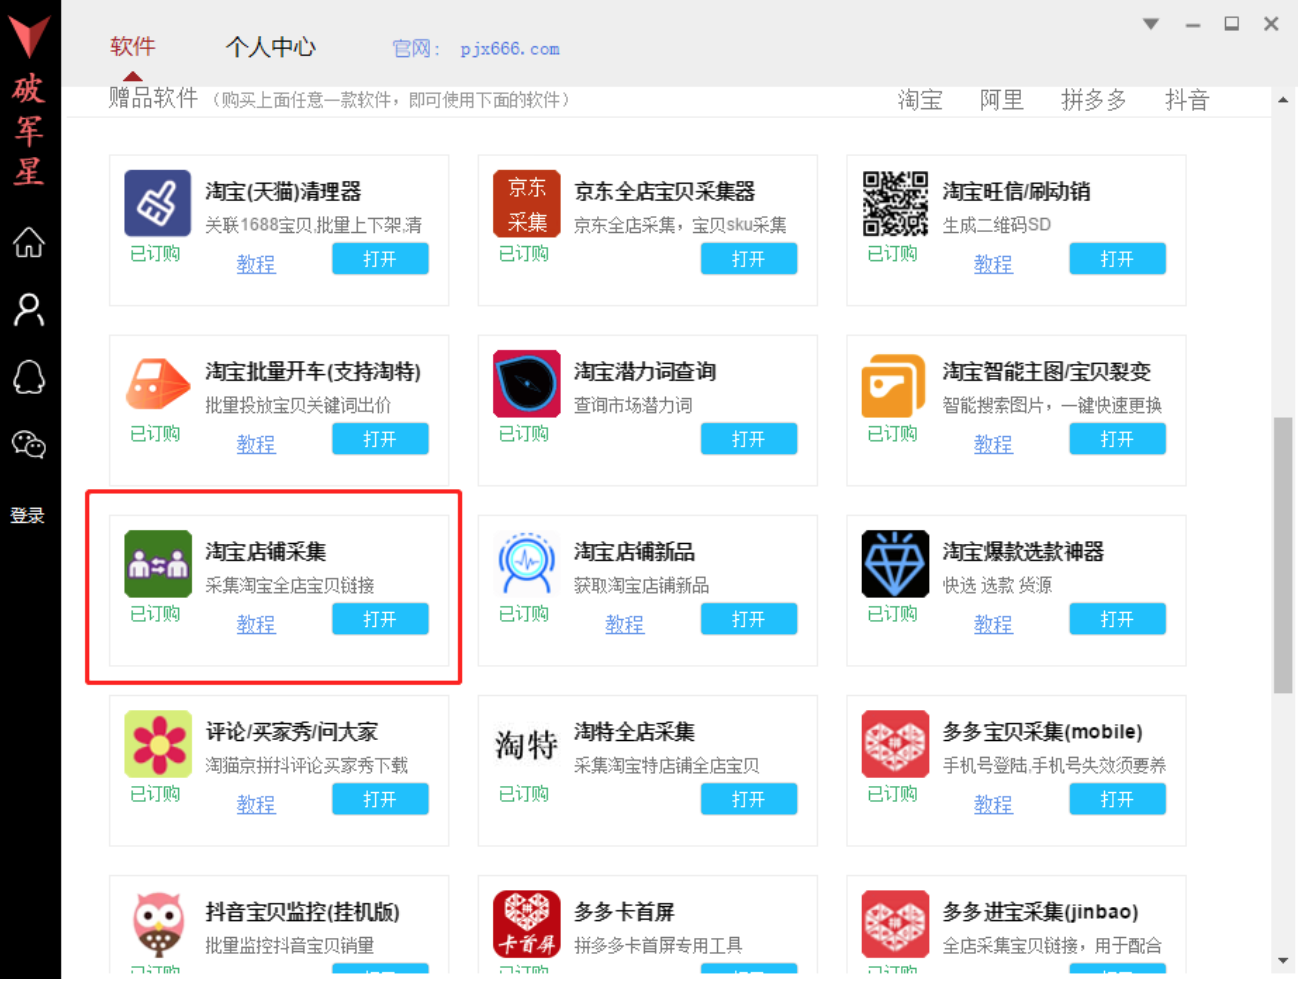Click the 采集淘宝全店宝贝链接 description text
1298x984 pixels.
290,585
